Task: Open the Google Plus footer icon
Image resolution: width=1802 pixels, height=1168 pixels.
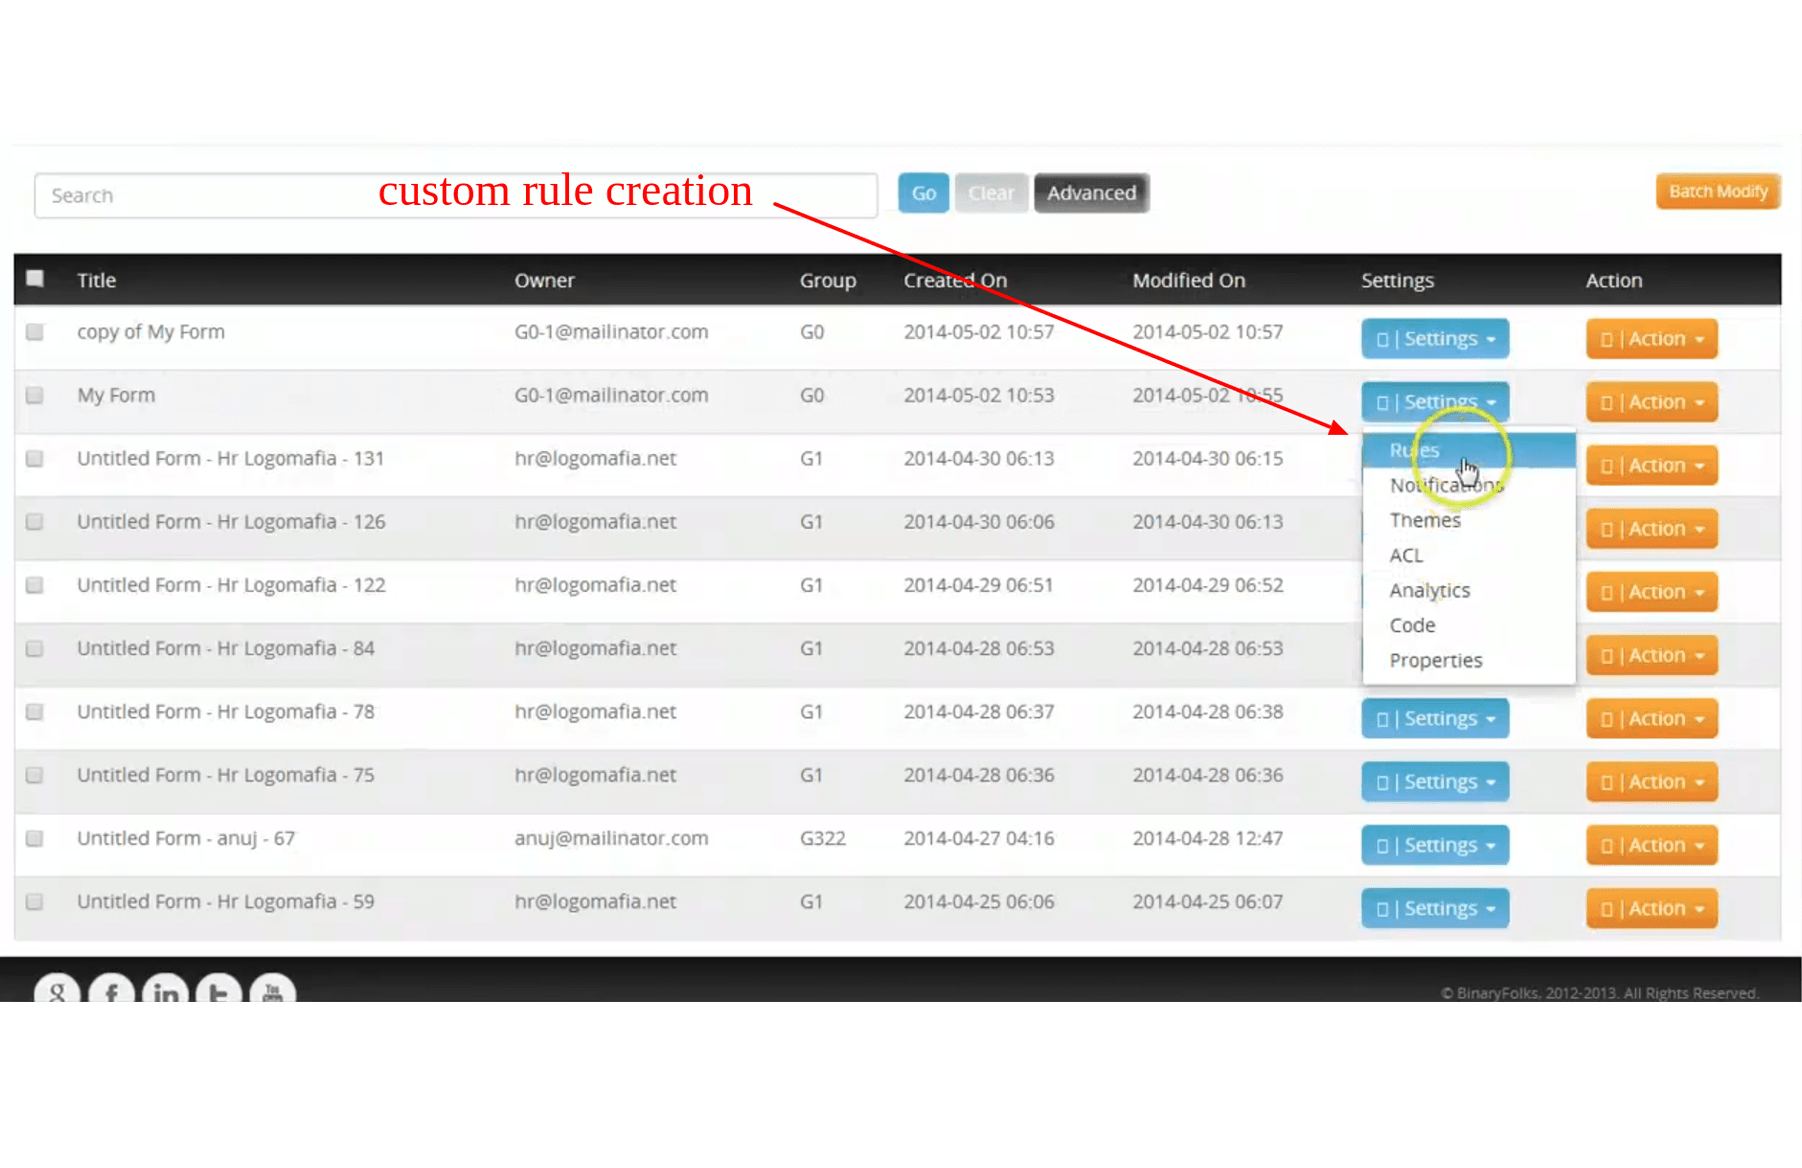Action: pos(57,989)
